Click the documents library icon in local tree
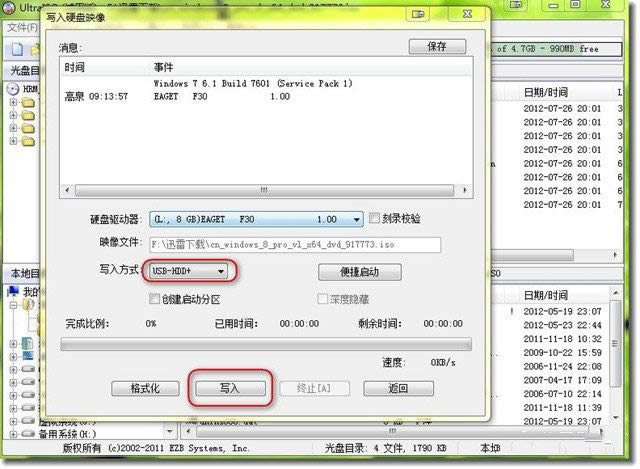Viewport: 640px width, 469px height. (27, 343)
